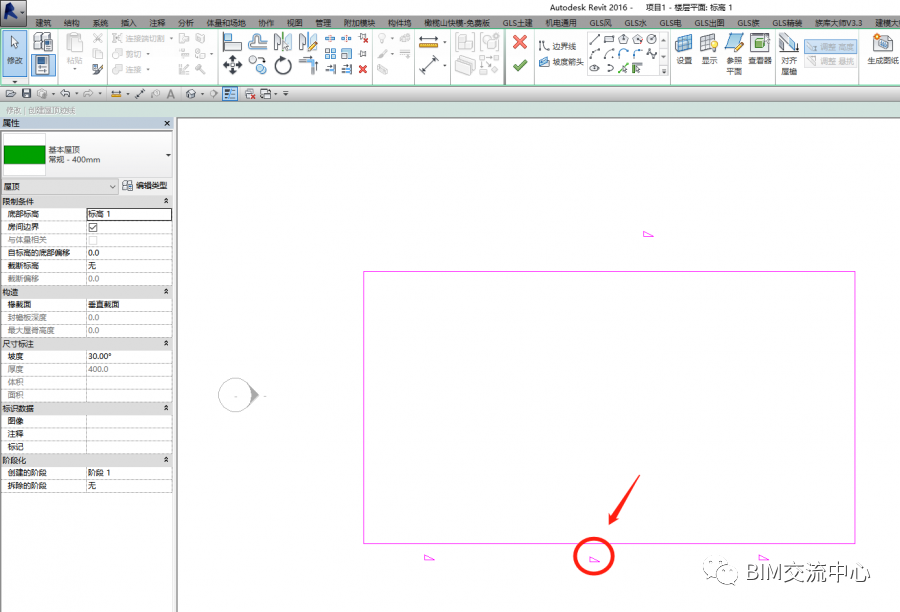Collapse the 尺寸标注 section
The image size is (900, 612).
(166, 343)
